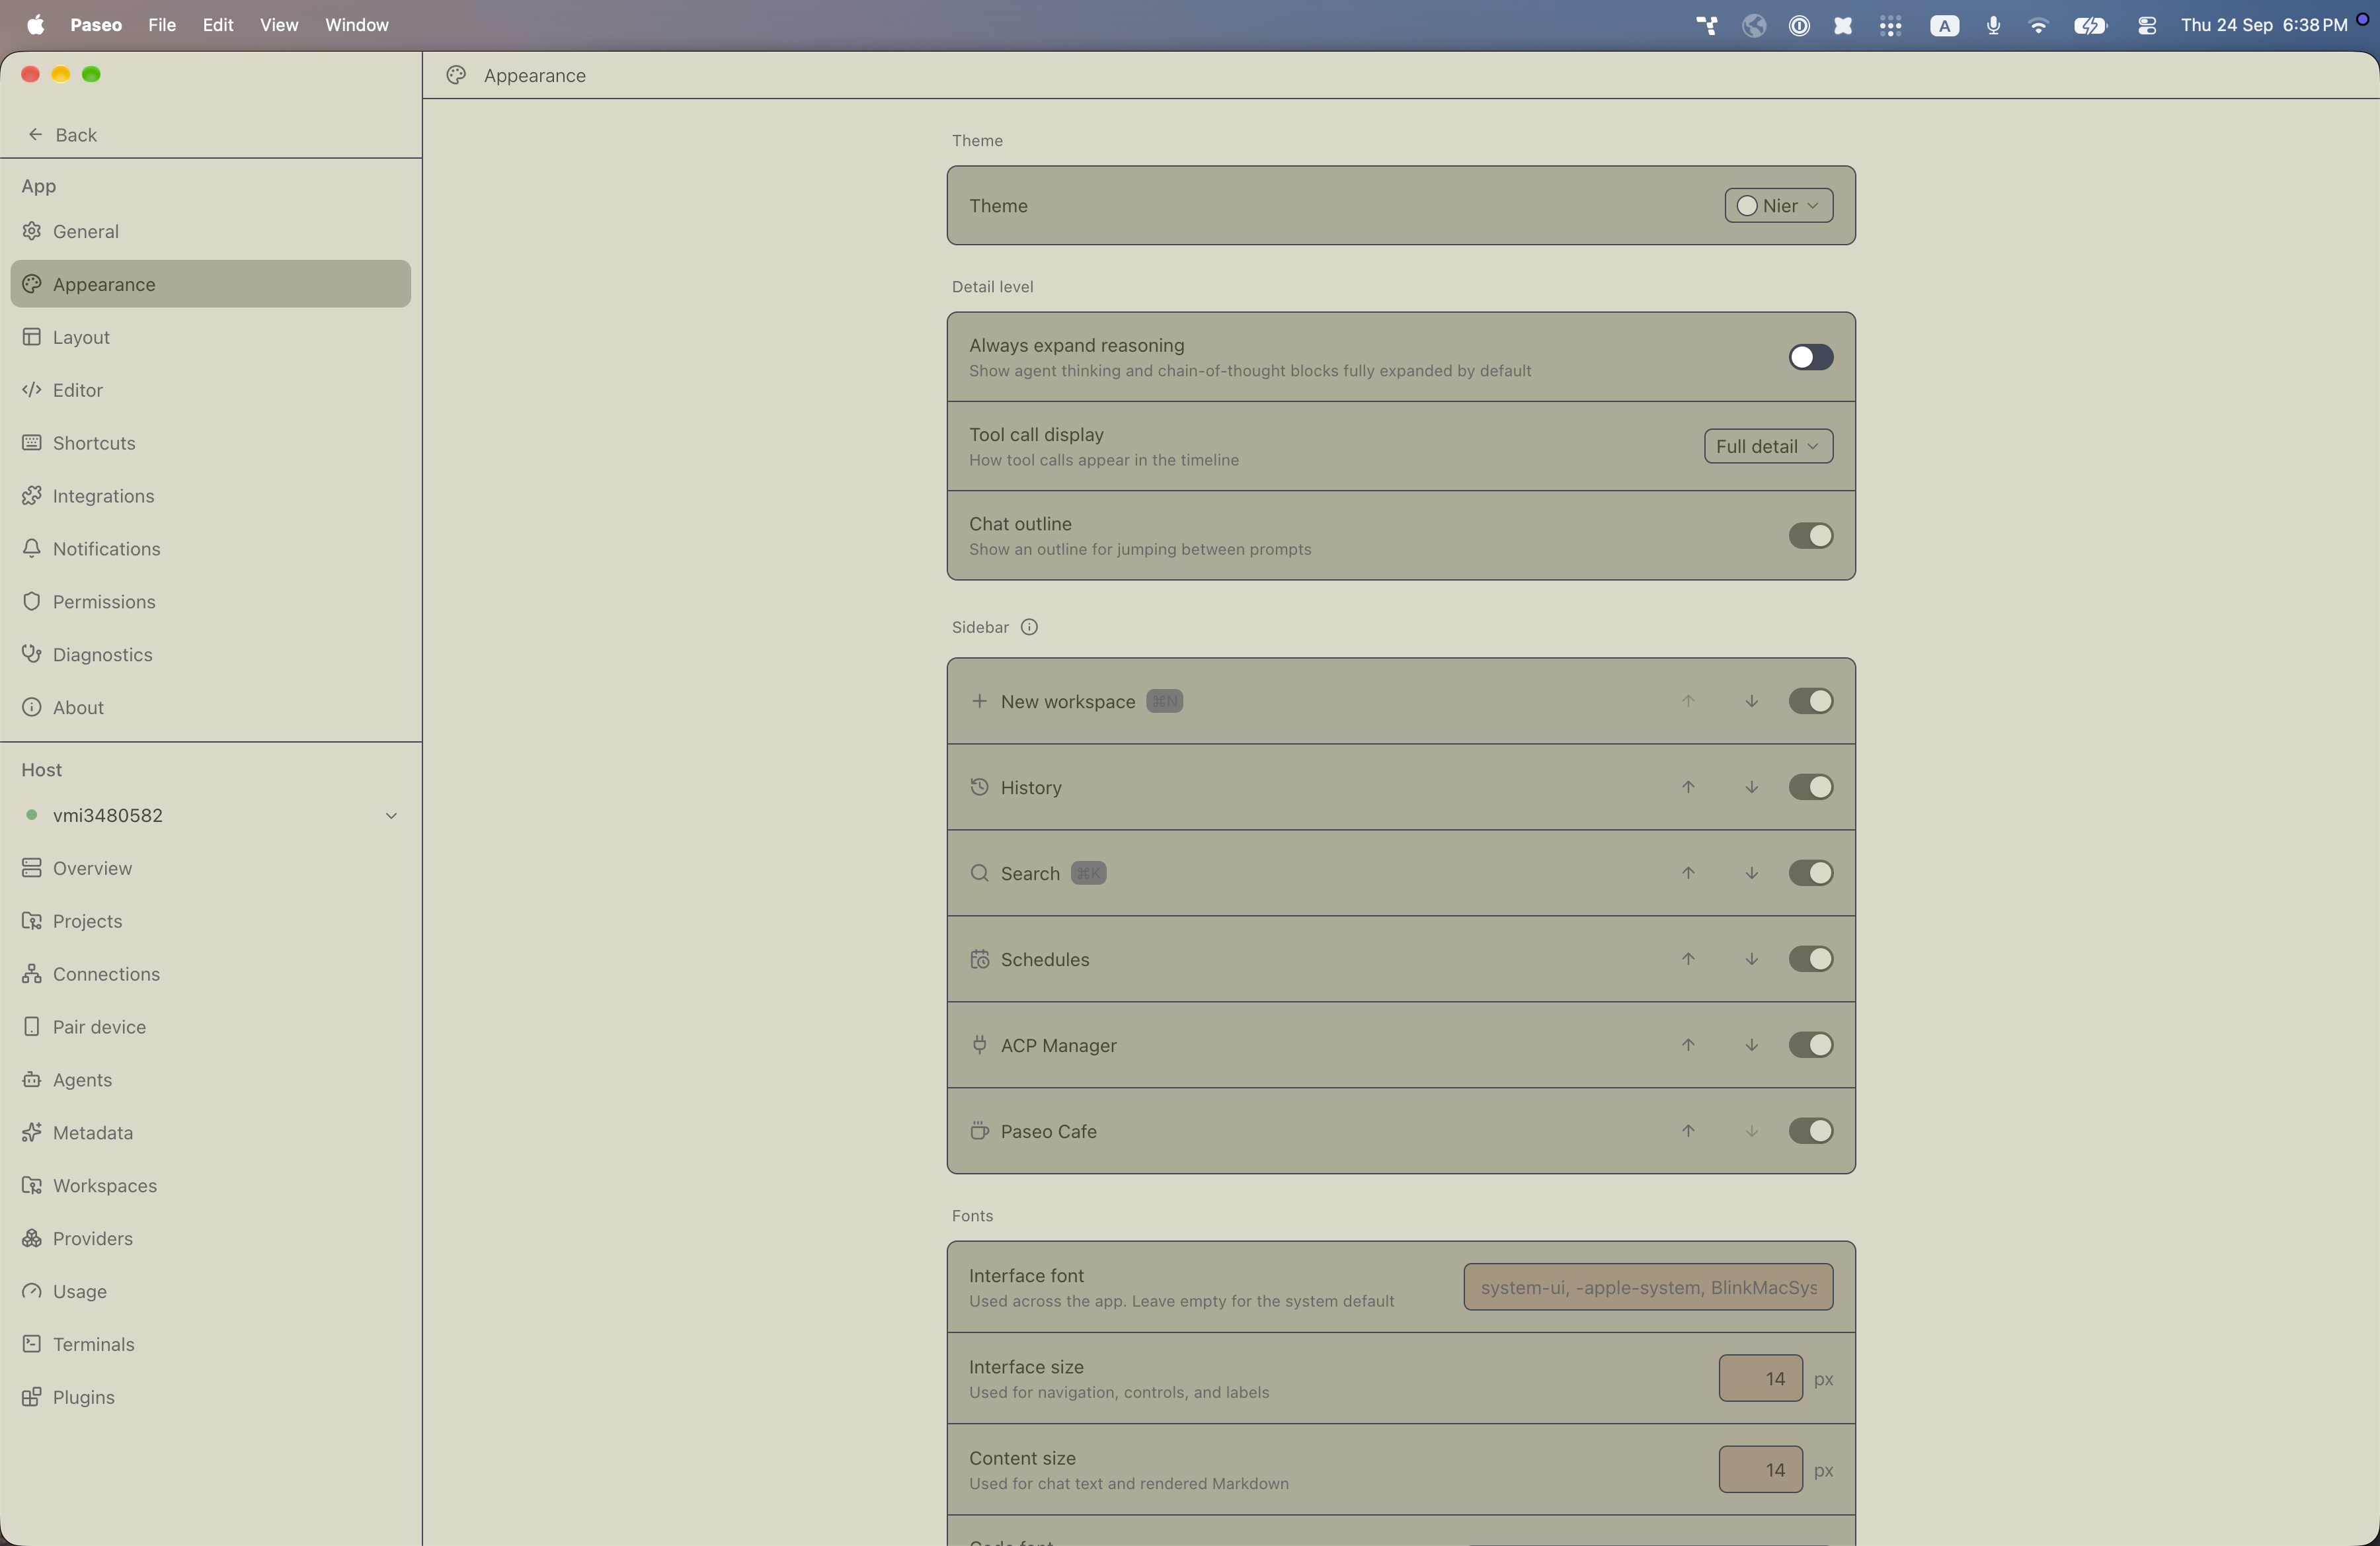2380x1546 pixels.
Task: Click the Content size value field
Action: pos(1761,1470)
